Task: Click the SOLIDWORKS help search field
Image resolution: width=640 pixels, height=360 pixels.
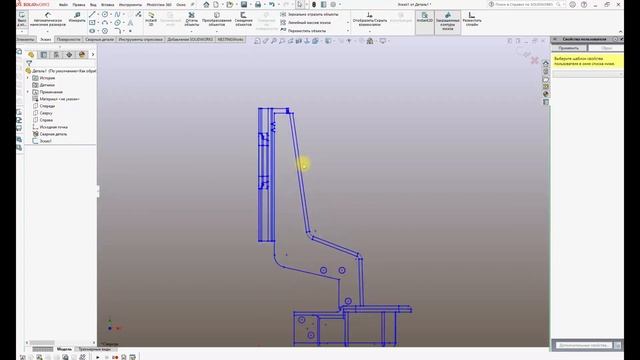Action: tap(524, 4)
